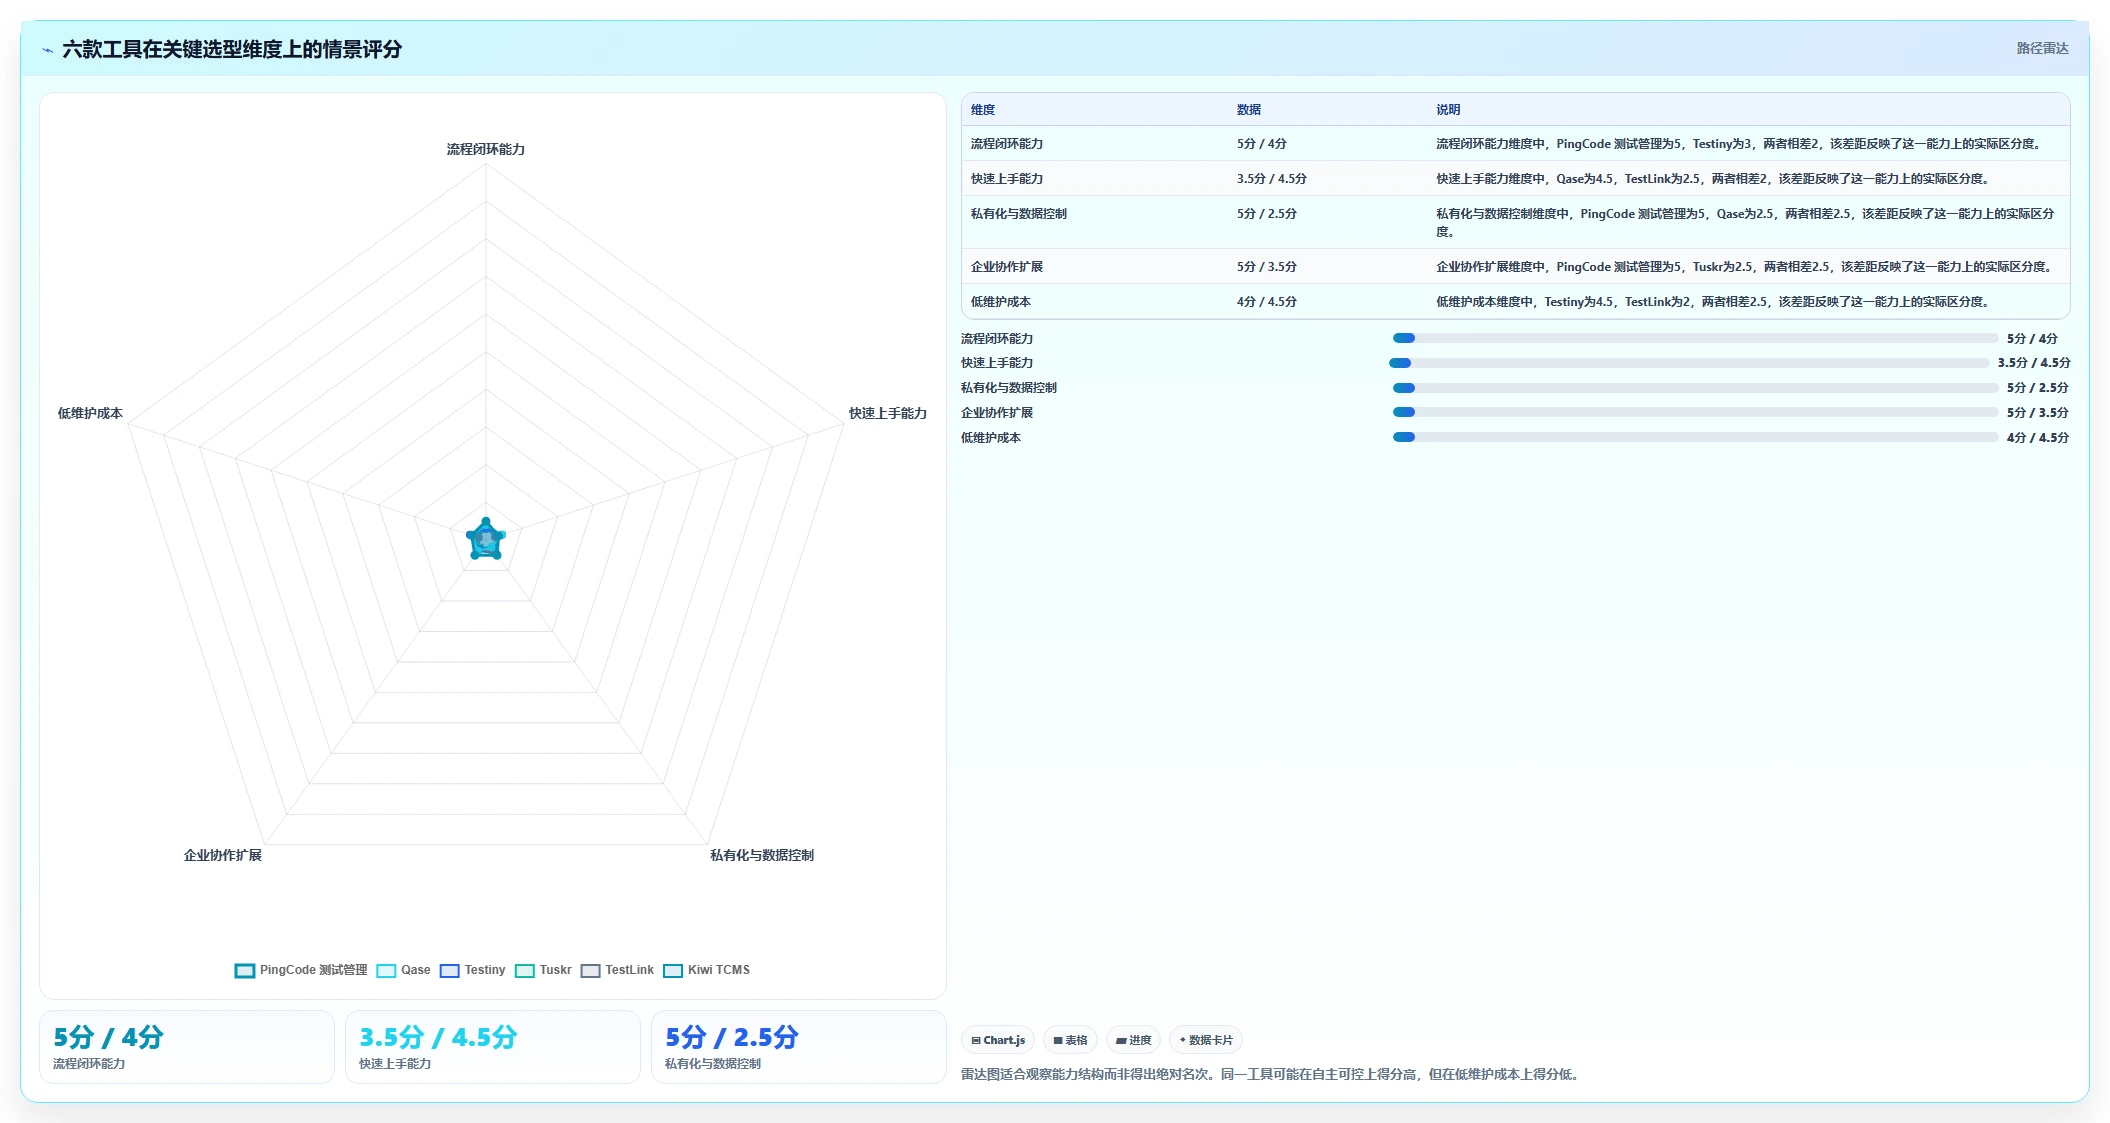Select the 企业协作扩展 table row cell
The height and width of the screenshot is (1123, 2110).
click(1006, 267)
